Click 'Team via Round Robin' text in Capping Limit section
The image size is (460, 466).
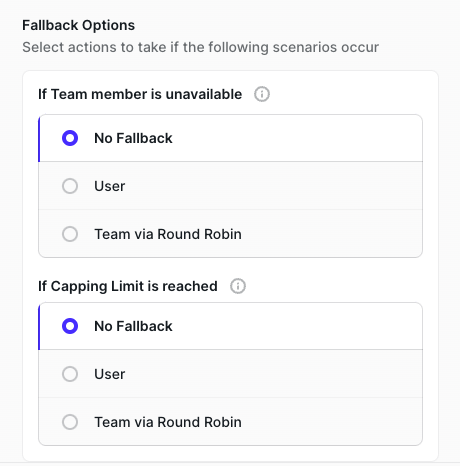(168, 422)
